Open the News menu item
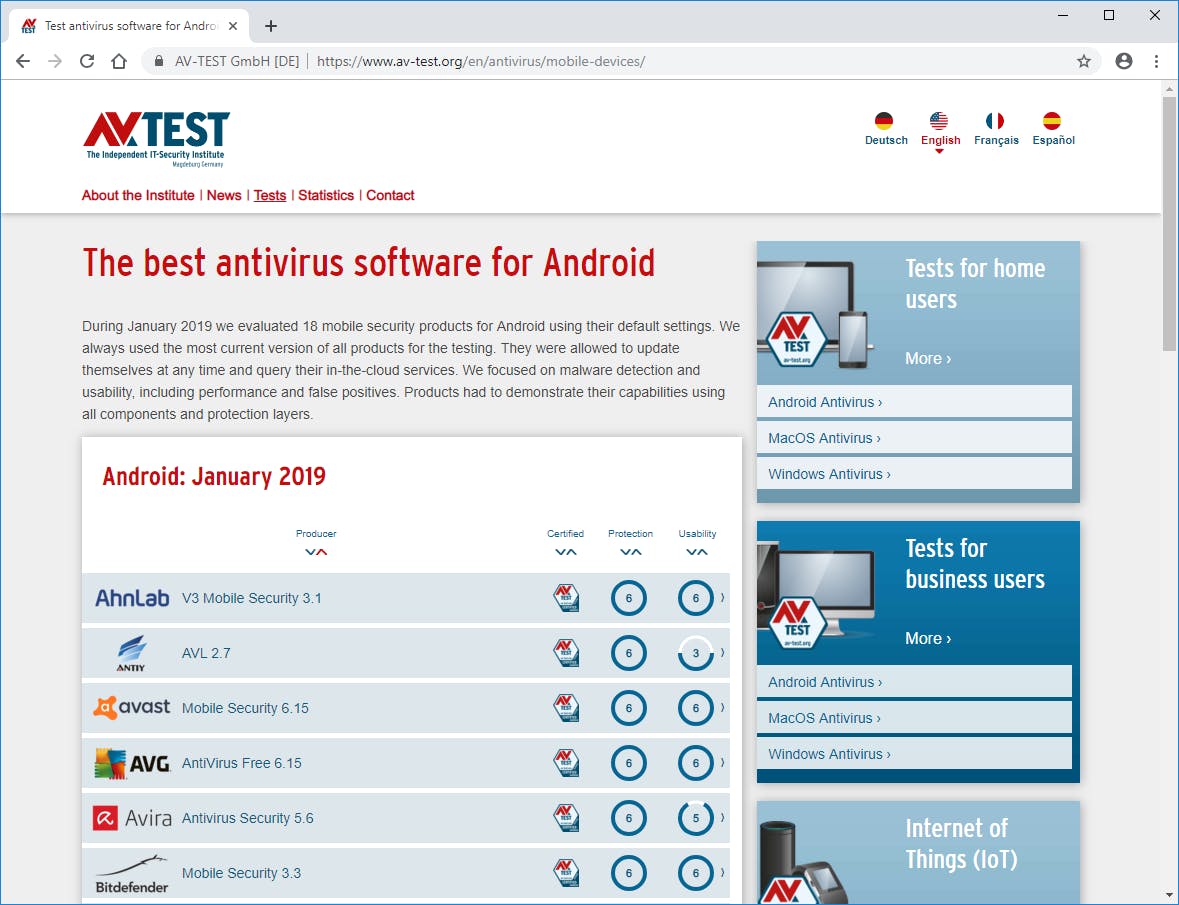Screen dimensions: 1179x905 (x=224, y=195)
